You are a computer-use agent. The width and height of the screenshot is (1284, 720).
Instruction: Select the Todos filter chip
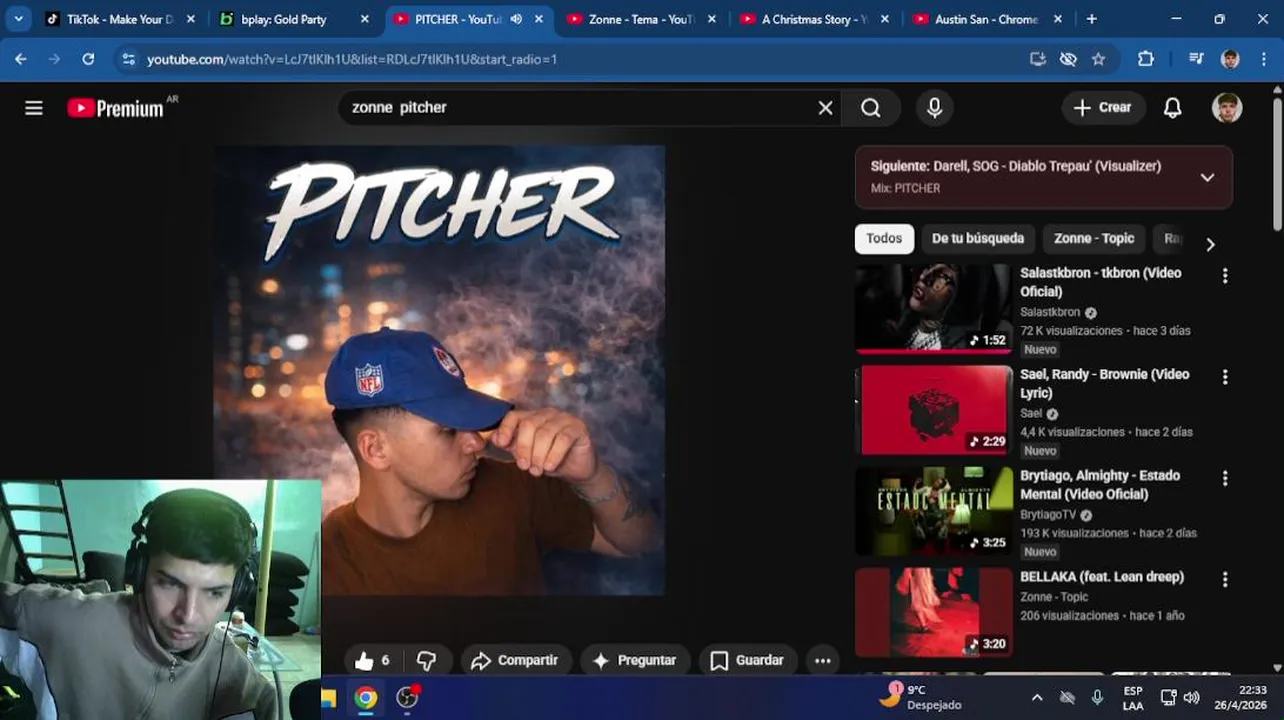pyautogui.click(x=884, y=239)
